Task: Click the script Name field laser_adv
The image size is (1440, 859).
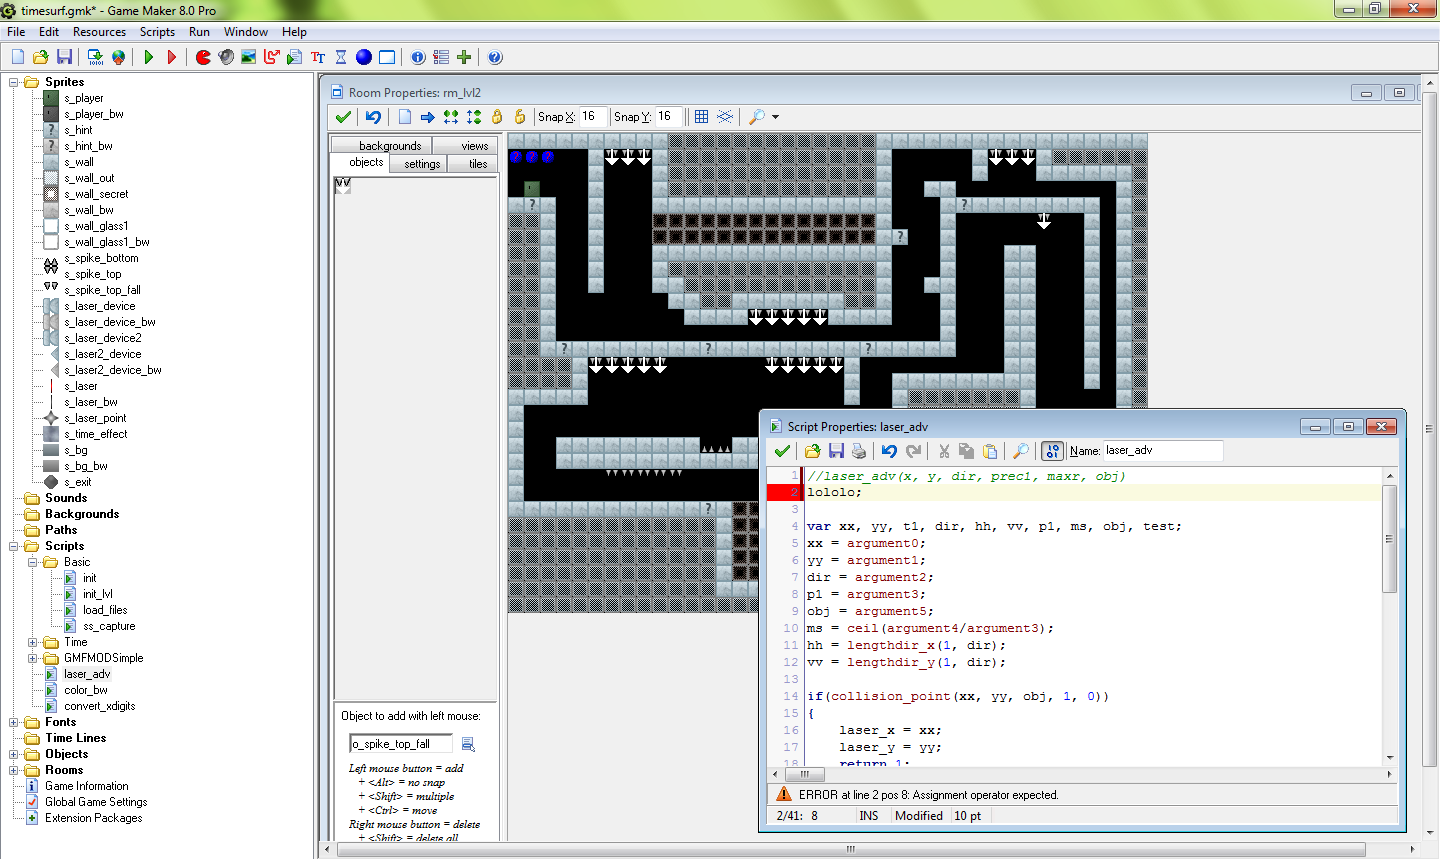Action: pos(1163,451)
